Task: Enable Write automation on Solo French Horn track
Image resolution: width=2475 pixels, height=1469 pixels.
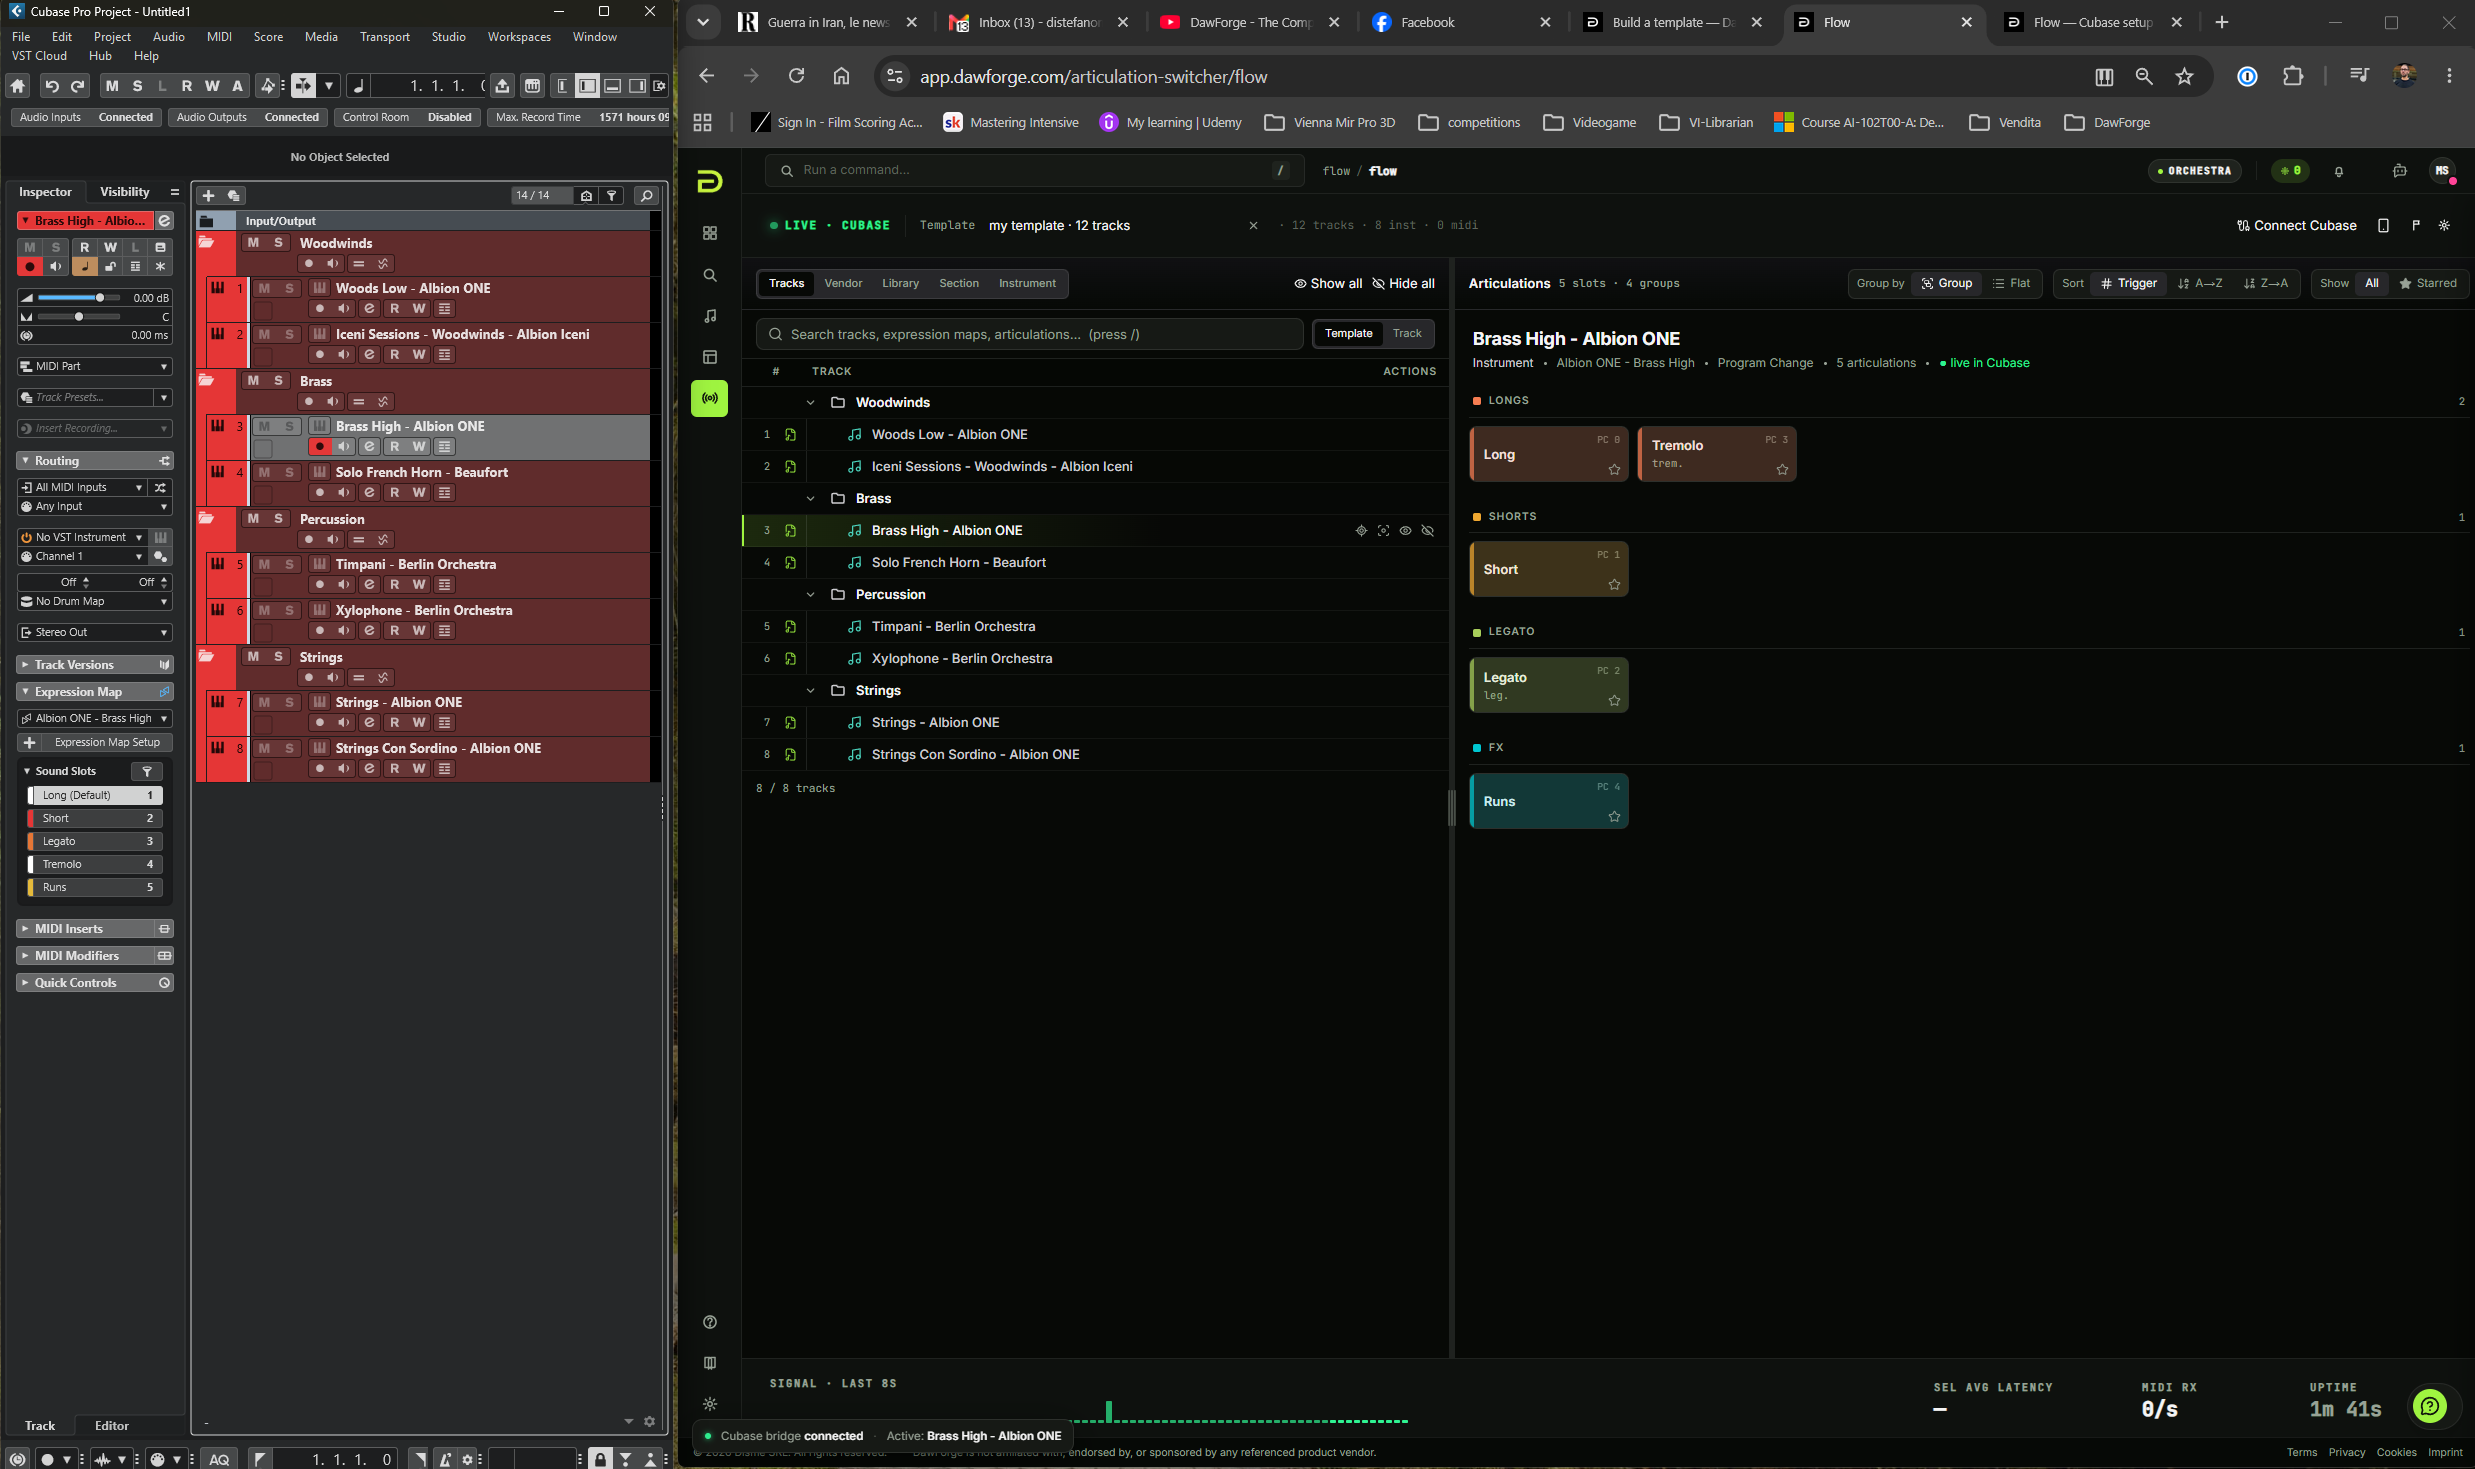Action: (419, 493)
